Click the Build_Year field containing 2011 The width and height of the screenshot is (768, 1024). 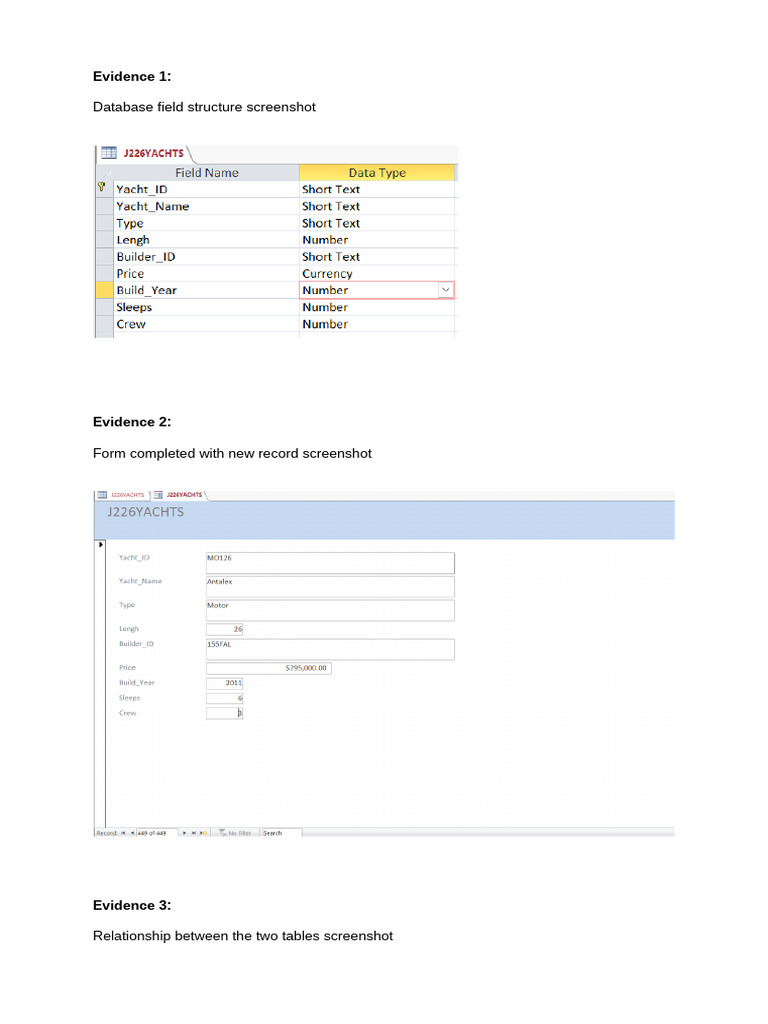click(x=225, y=683)
